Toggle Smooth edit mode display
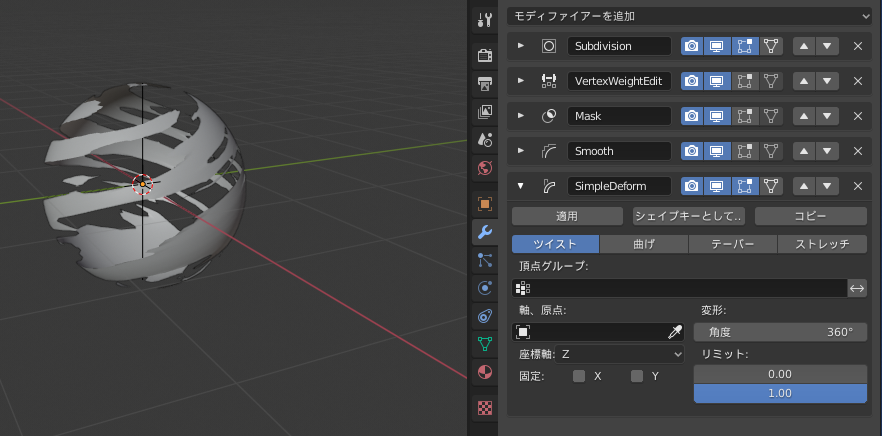Viewport: 882px width, 436px height. [x=745, y=151]
